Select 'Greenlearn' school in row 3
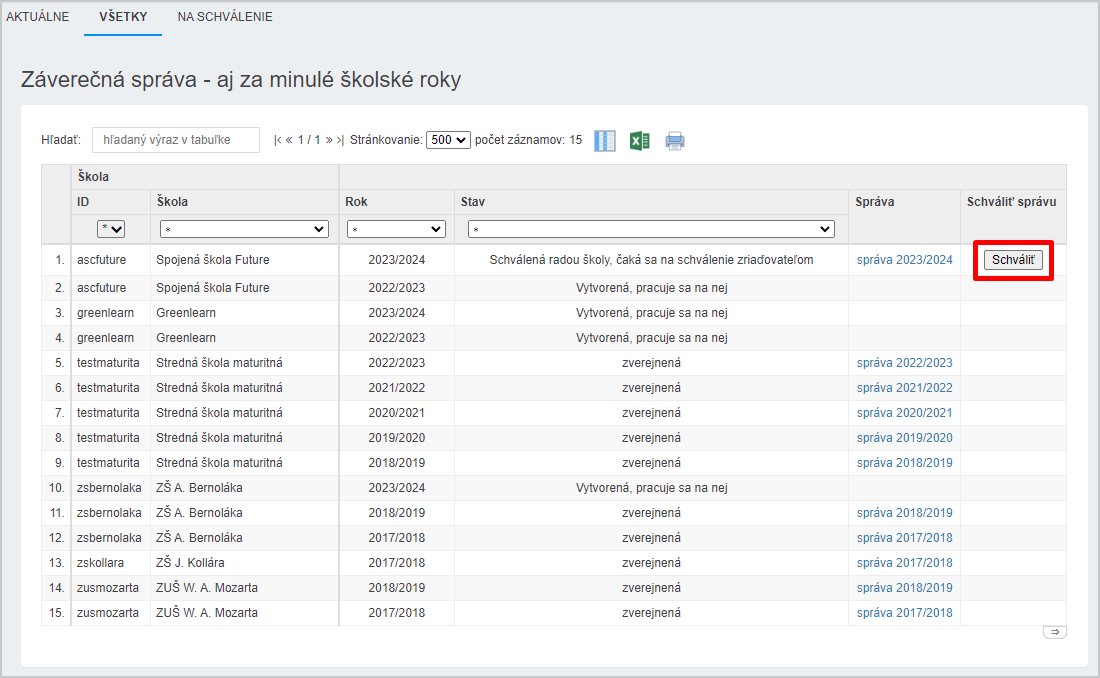This screenshot has width=1100, height=678. click(x=186, y=313)
